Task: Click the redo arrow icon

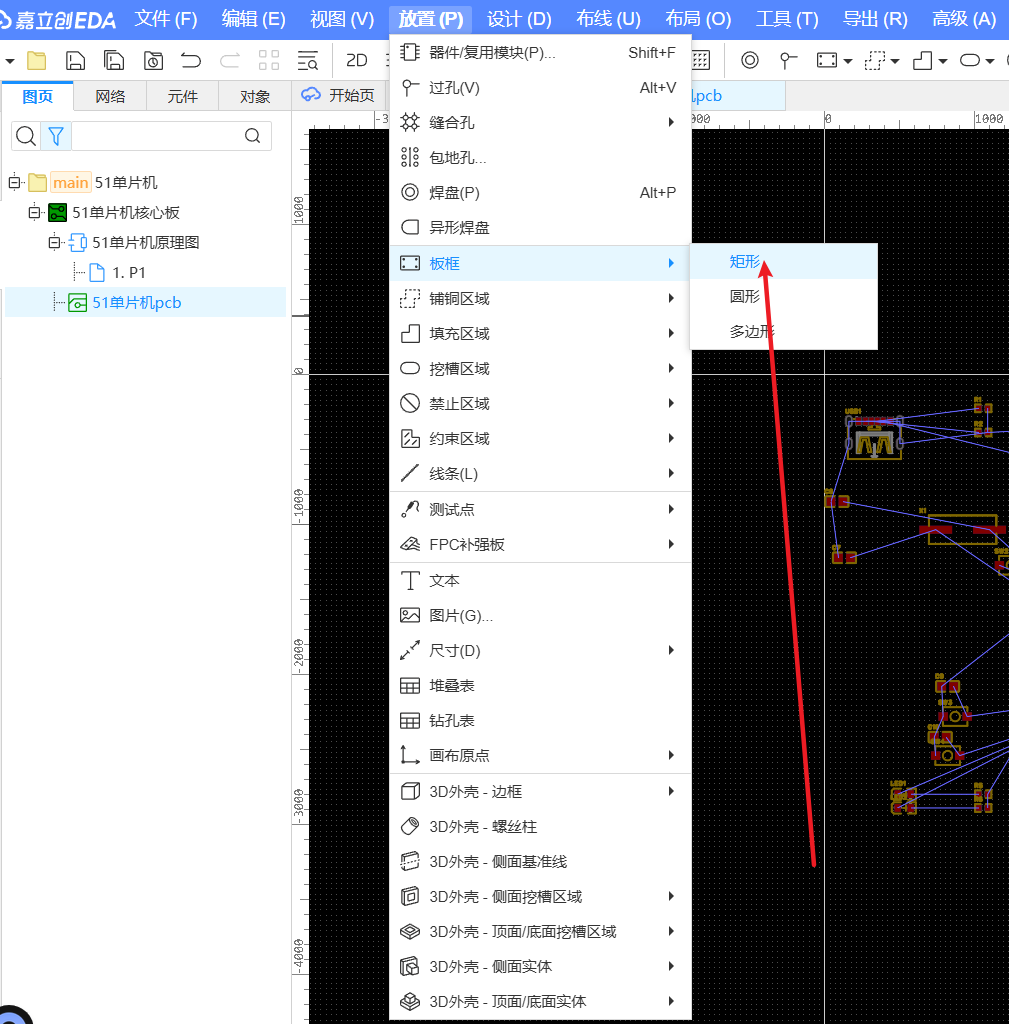Action: point(230,61)
